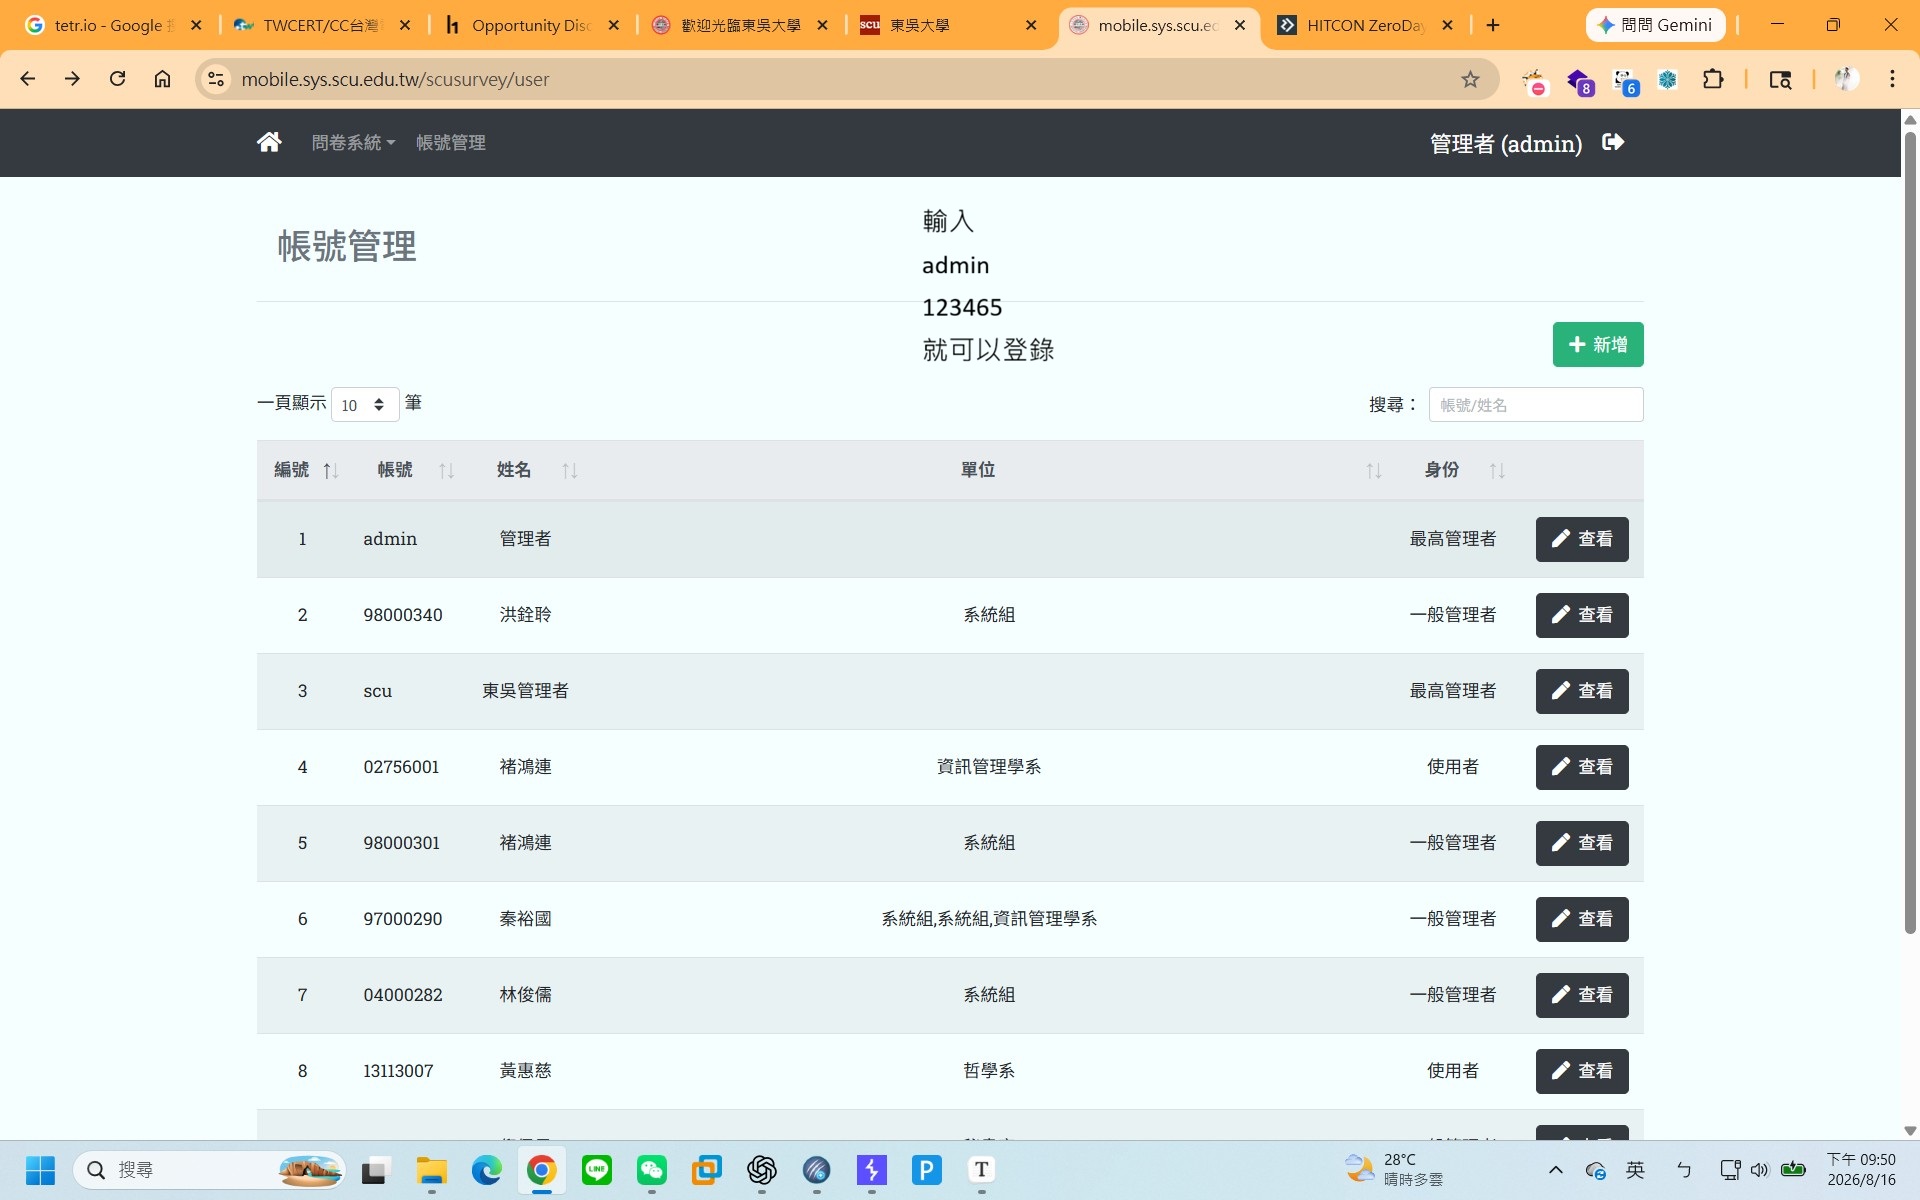Sort table by 單位 column arrows
This screenshot has width=1920, height=1200.
tap(1373, 470)
